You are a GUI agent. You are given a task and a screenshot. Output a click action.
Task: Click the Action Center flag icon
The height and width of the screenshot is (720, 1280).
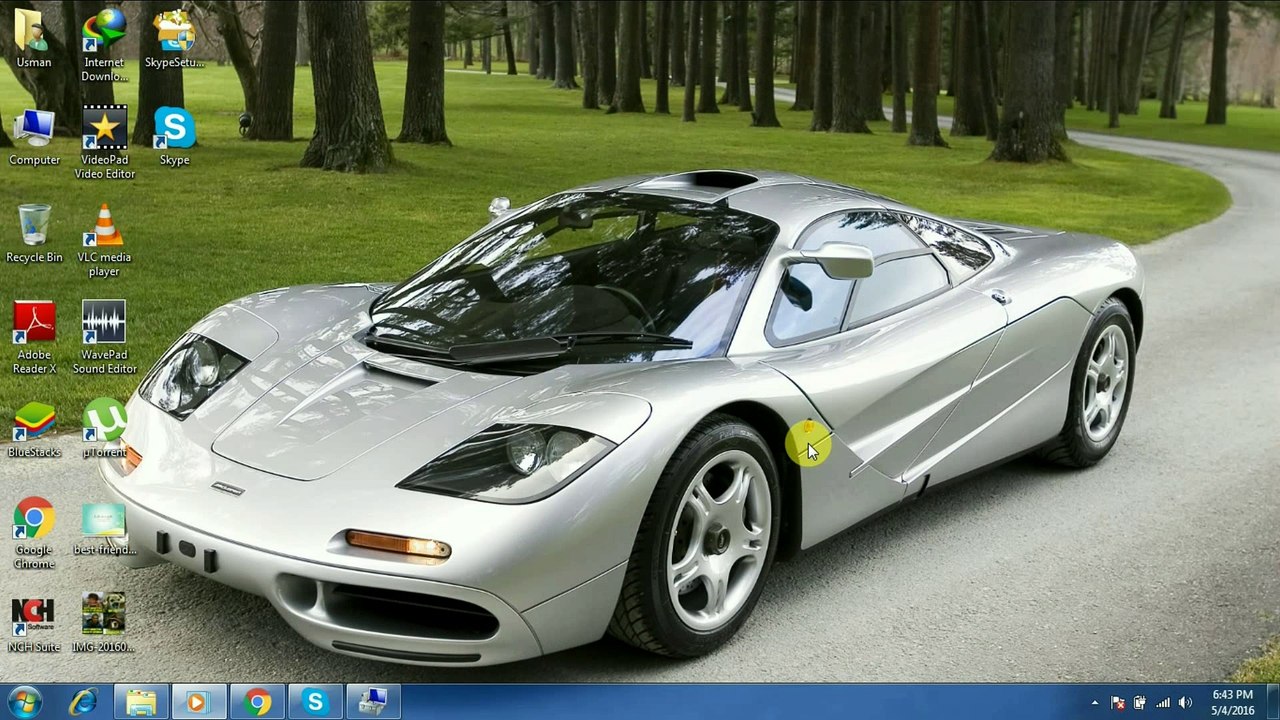tap(1118, 703)
